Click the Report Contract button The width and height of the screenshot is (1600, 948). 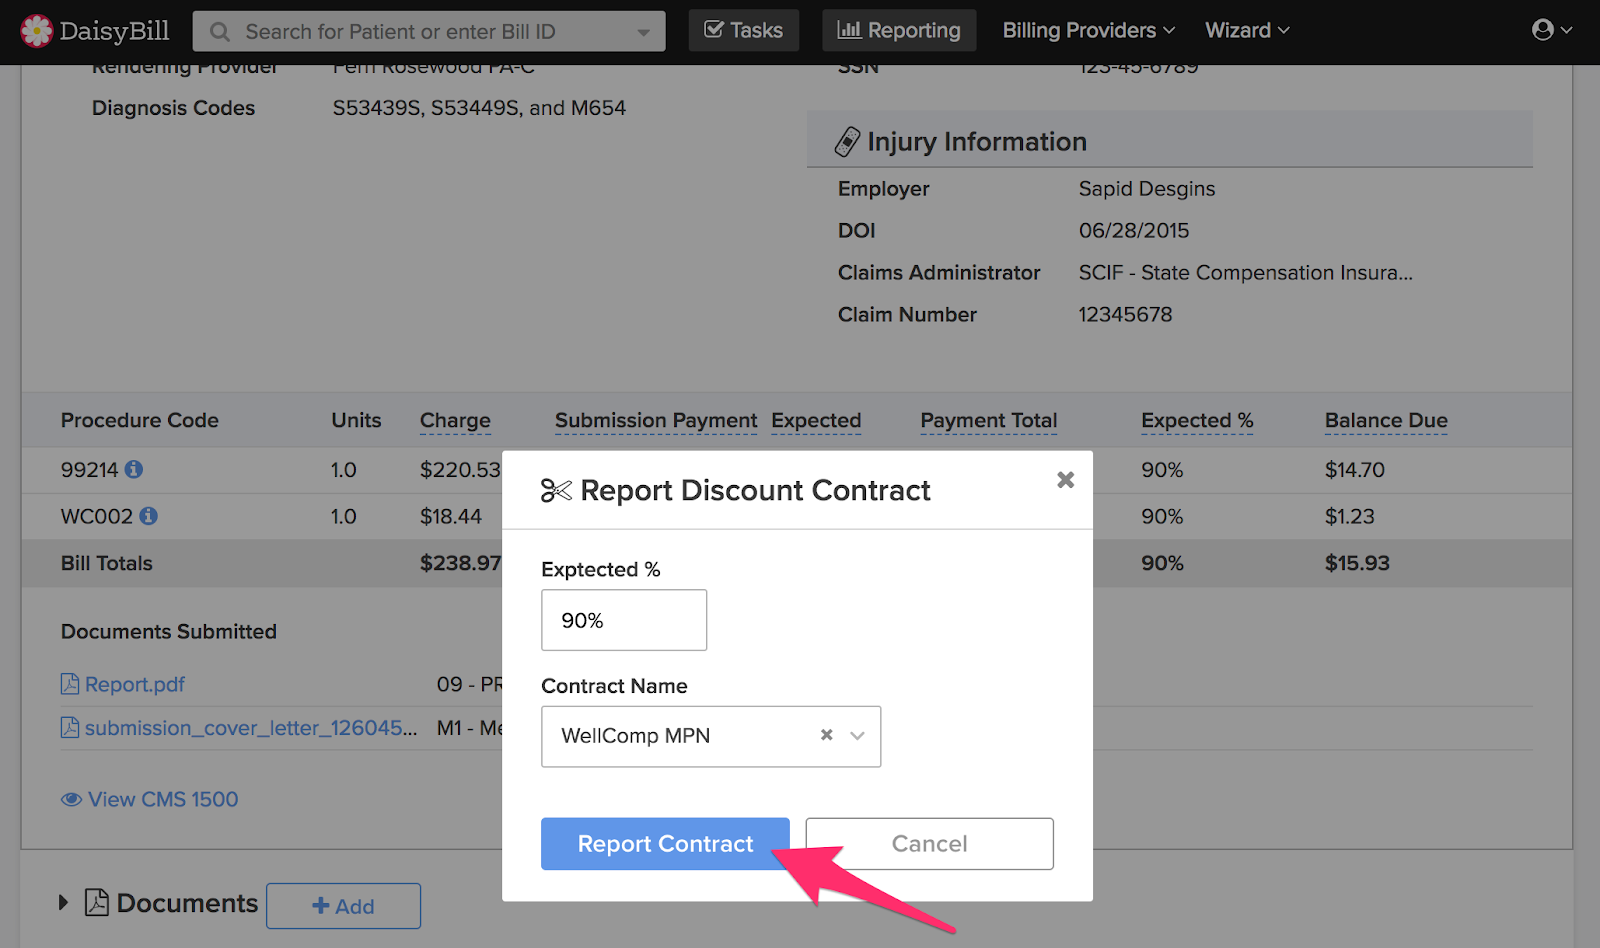point(665,844)
